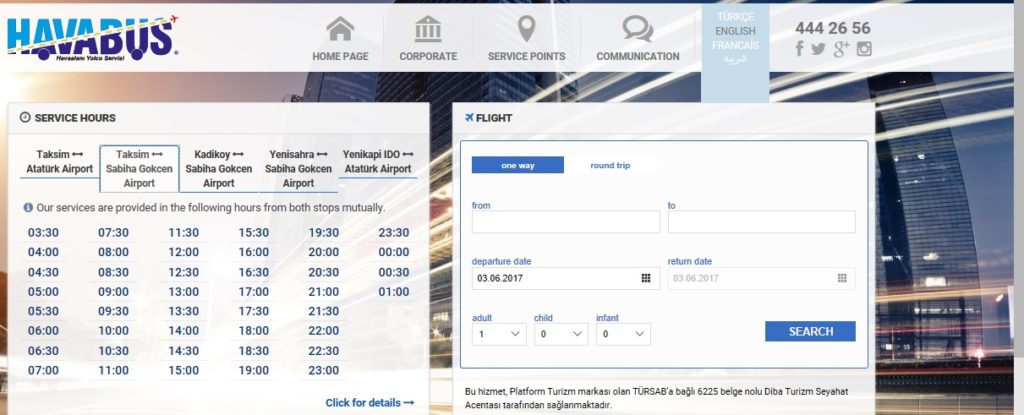The height and width of the screenshot is (415, 1024).
Task: Switch language to FRANÇAIS
Action: tap(735, 45)
